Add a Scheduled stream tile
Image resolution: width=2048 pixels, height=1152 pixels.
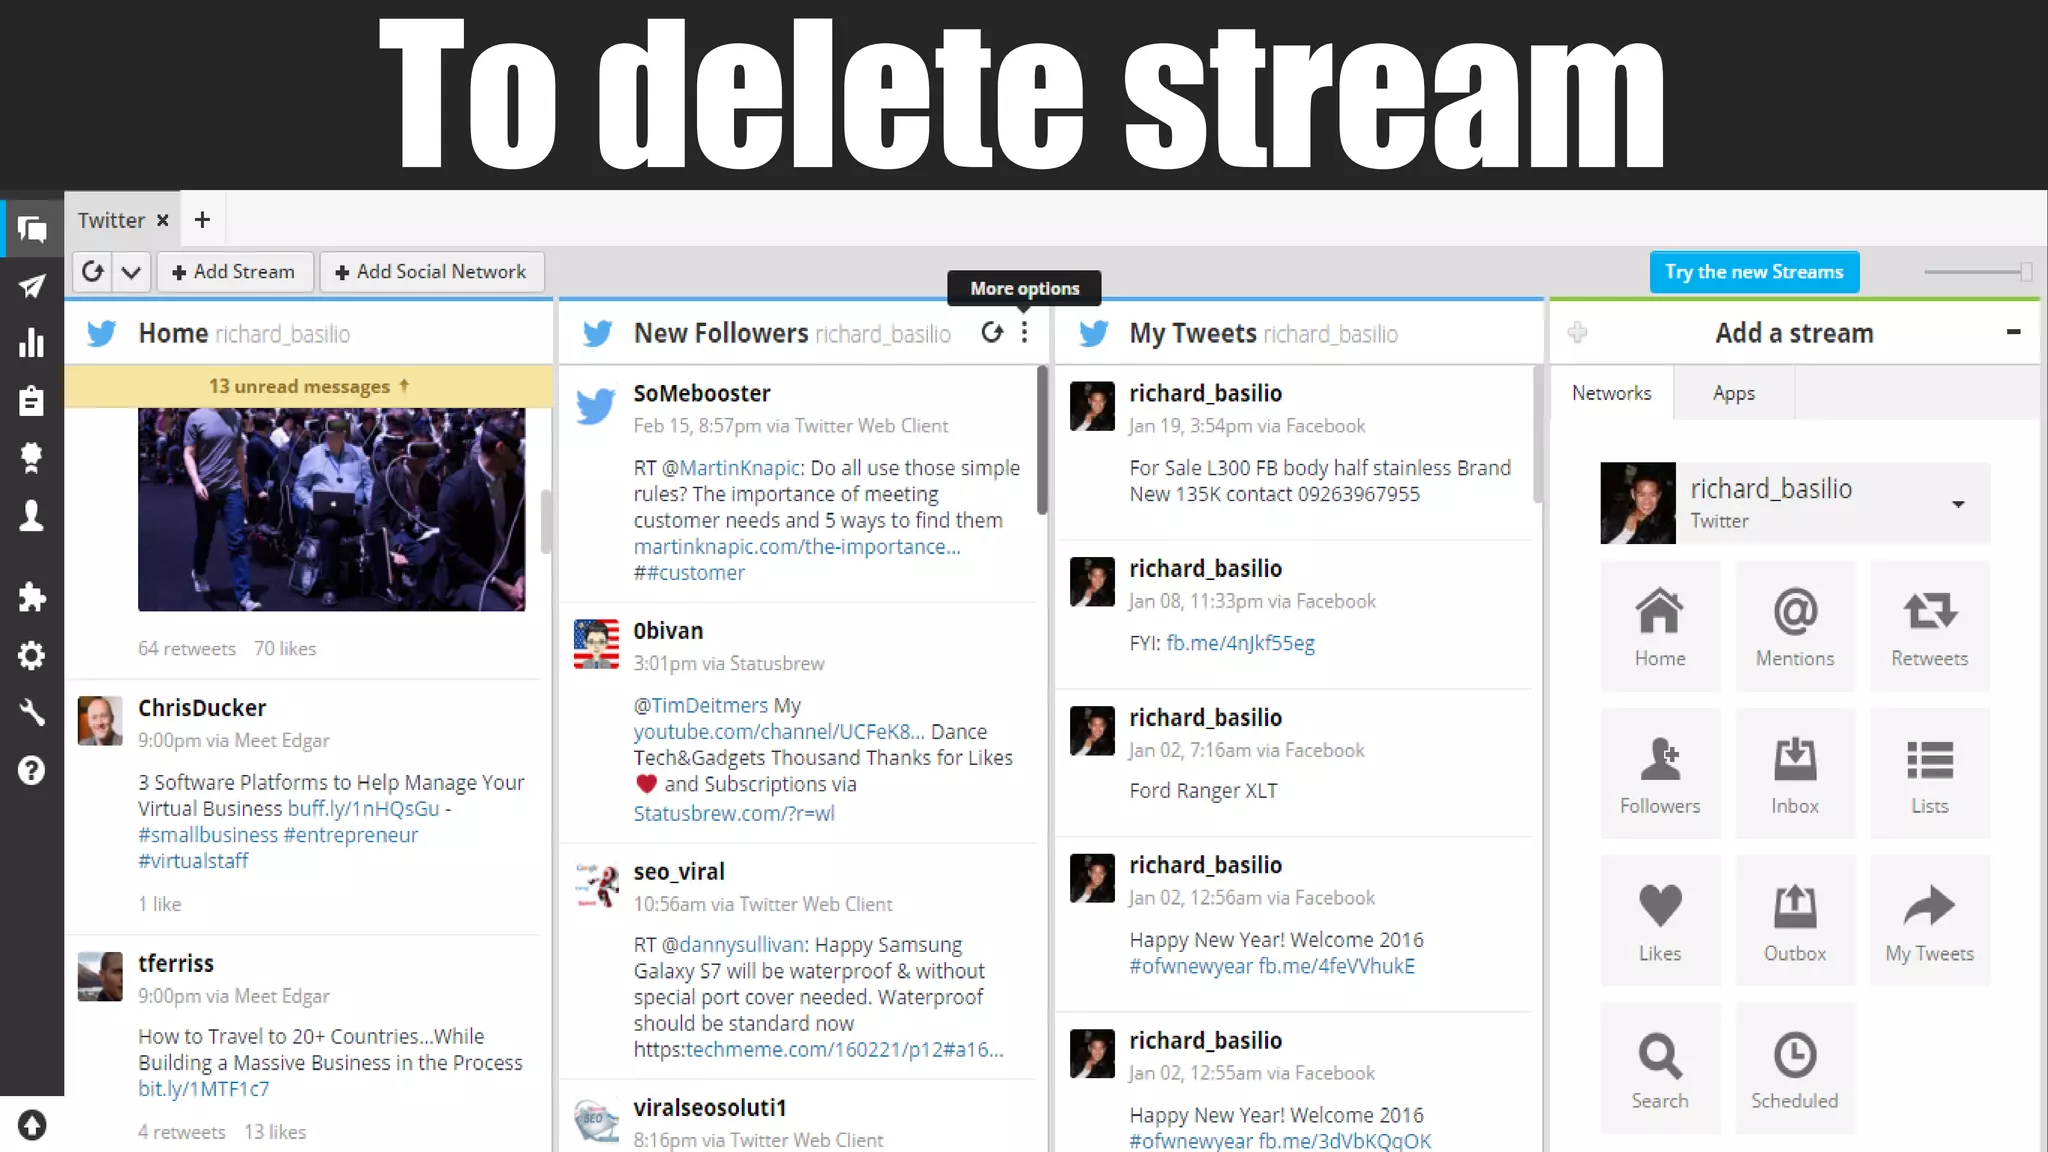point(1795,1068)
